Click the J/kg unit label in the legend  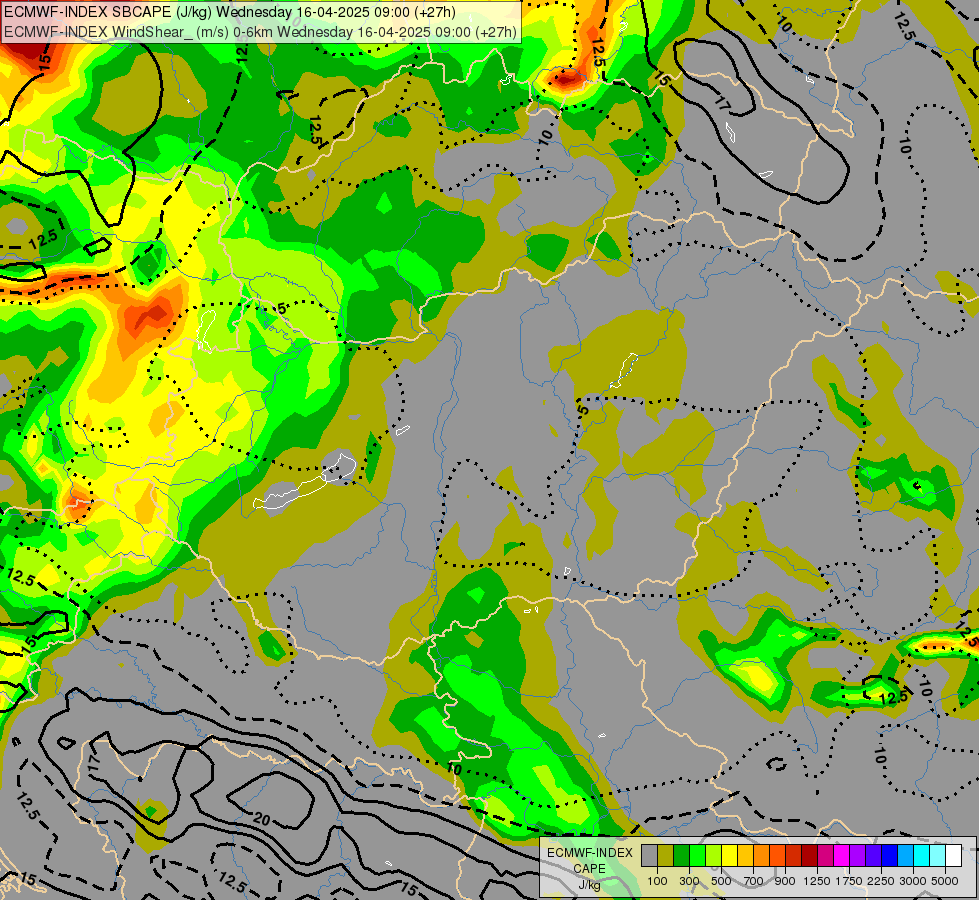tap(589, 885)
